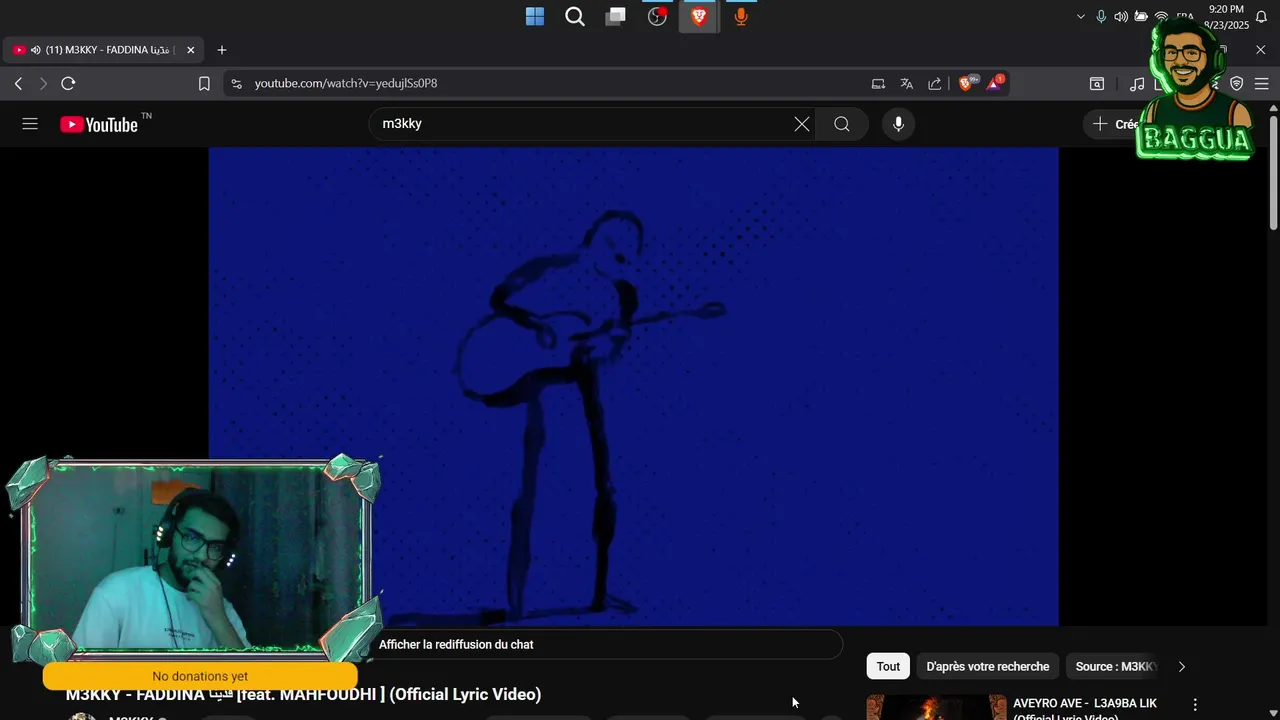Open the Brave VPN shield icon

tap(1237, 84)
